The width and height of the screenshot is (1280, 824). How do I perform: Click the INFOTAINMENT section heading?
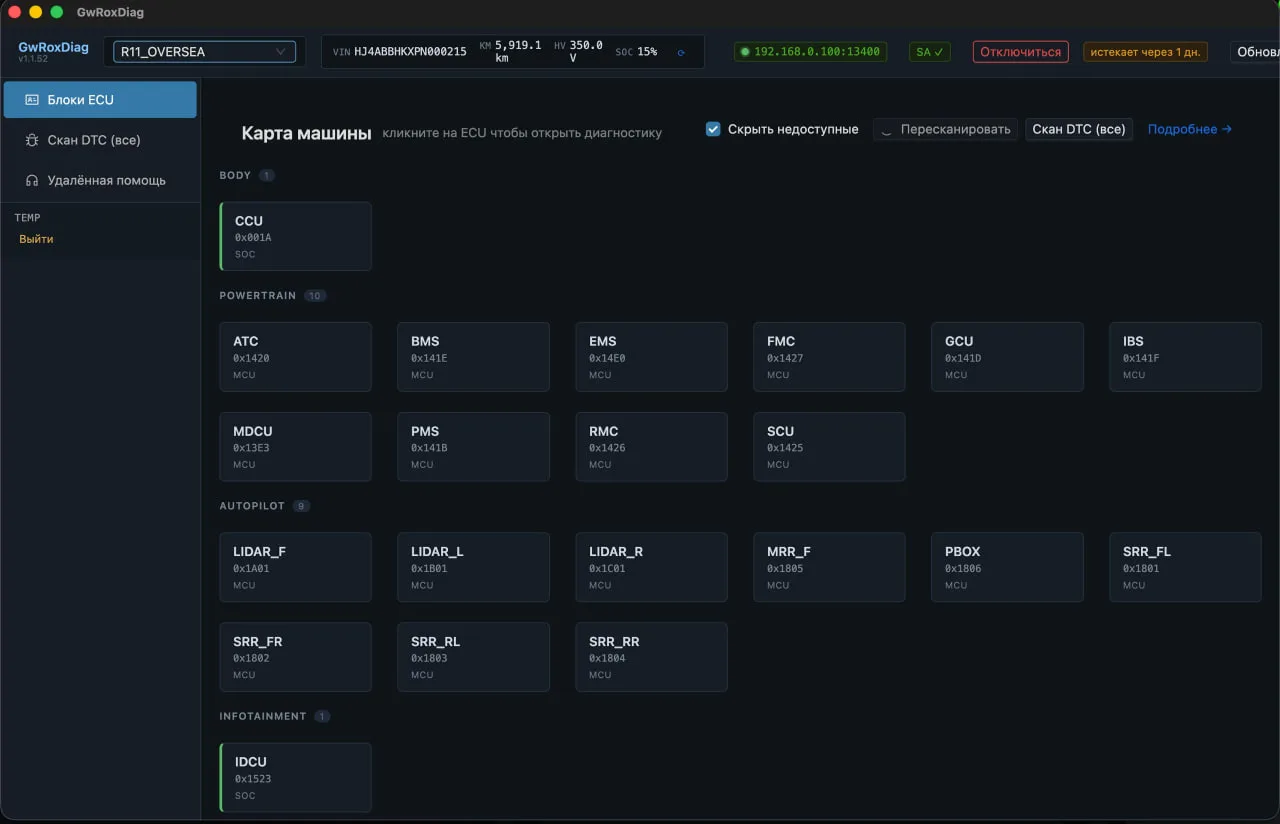(263, 716)
